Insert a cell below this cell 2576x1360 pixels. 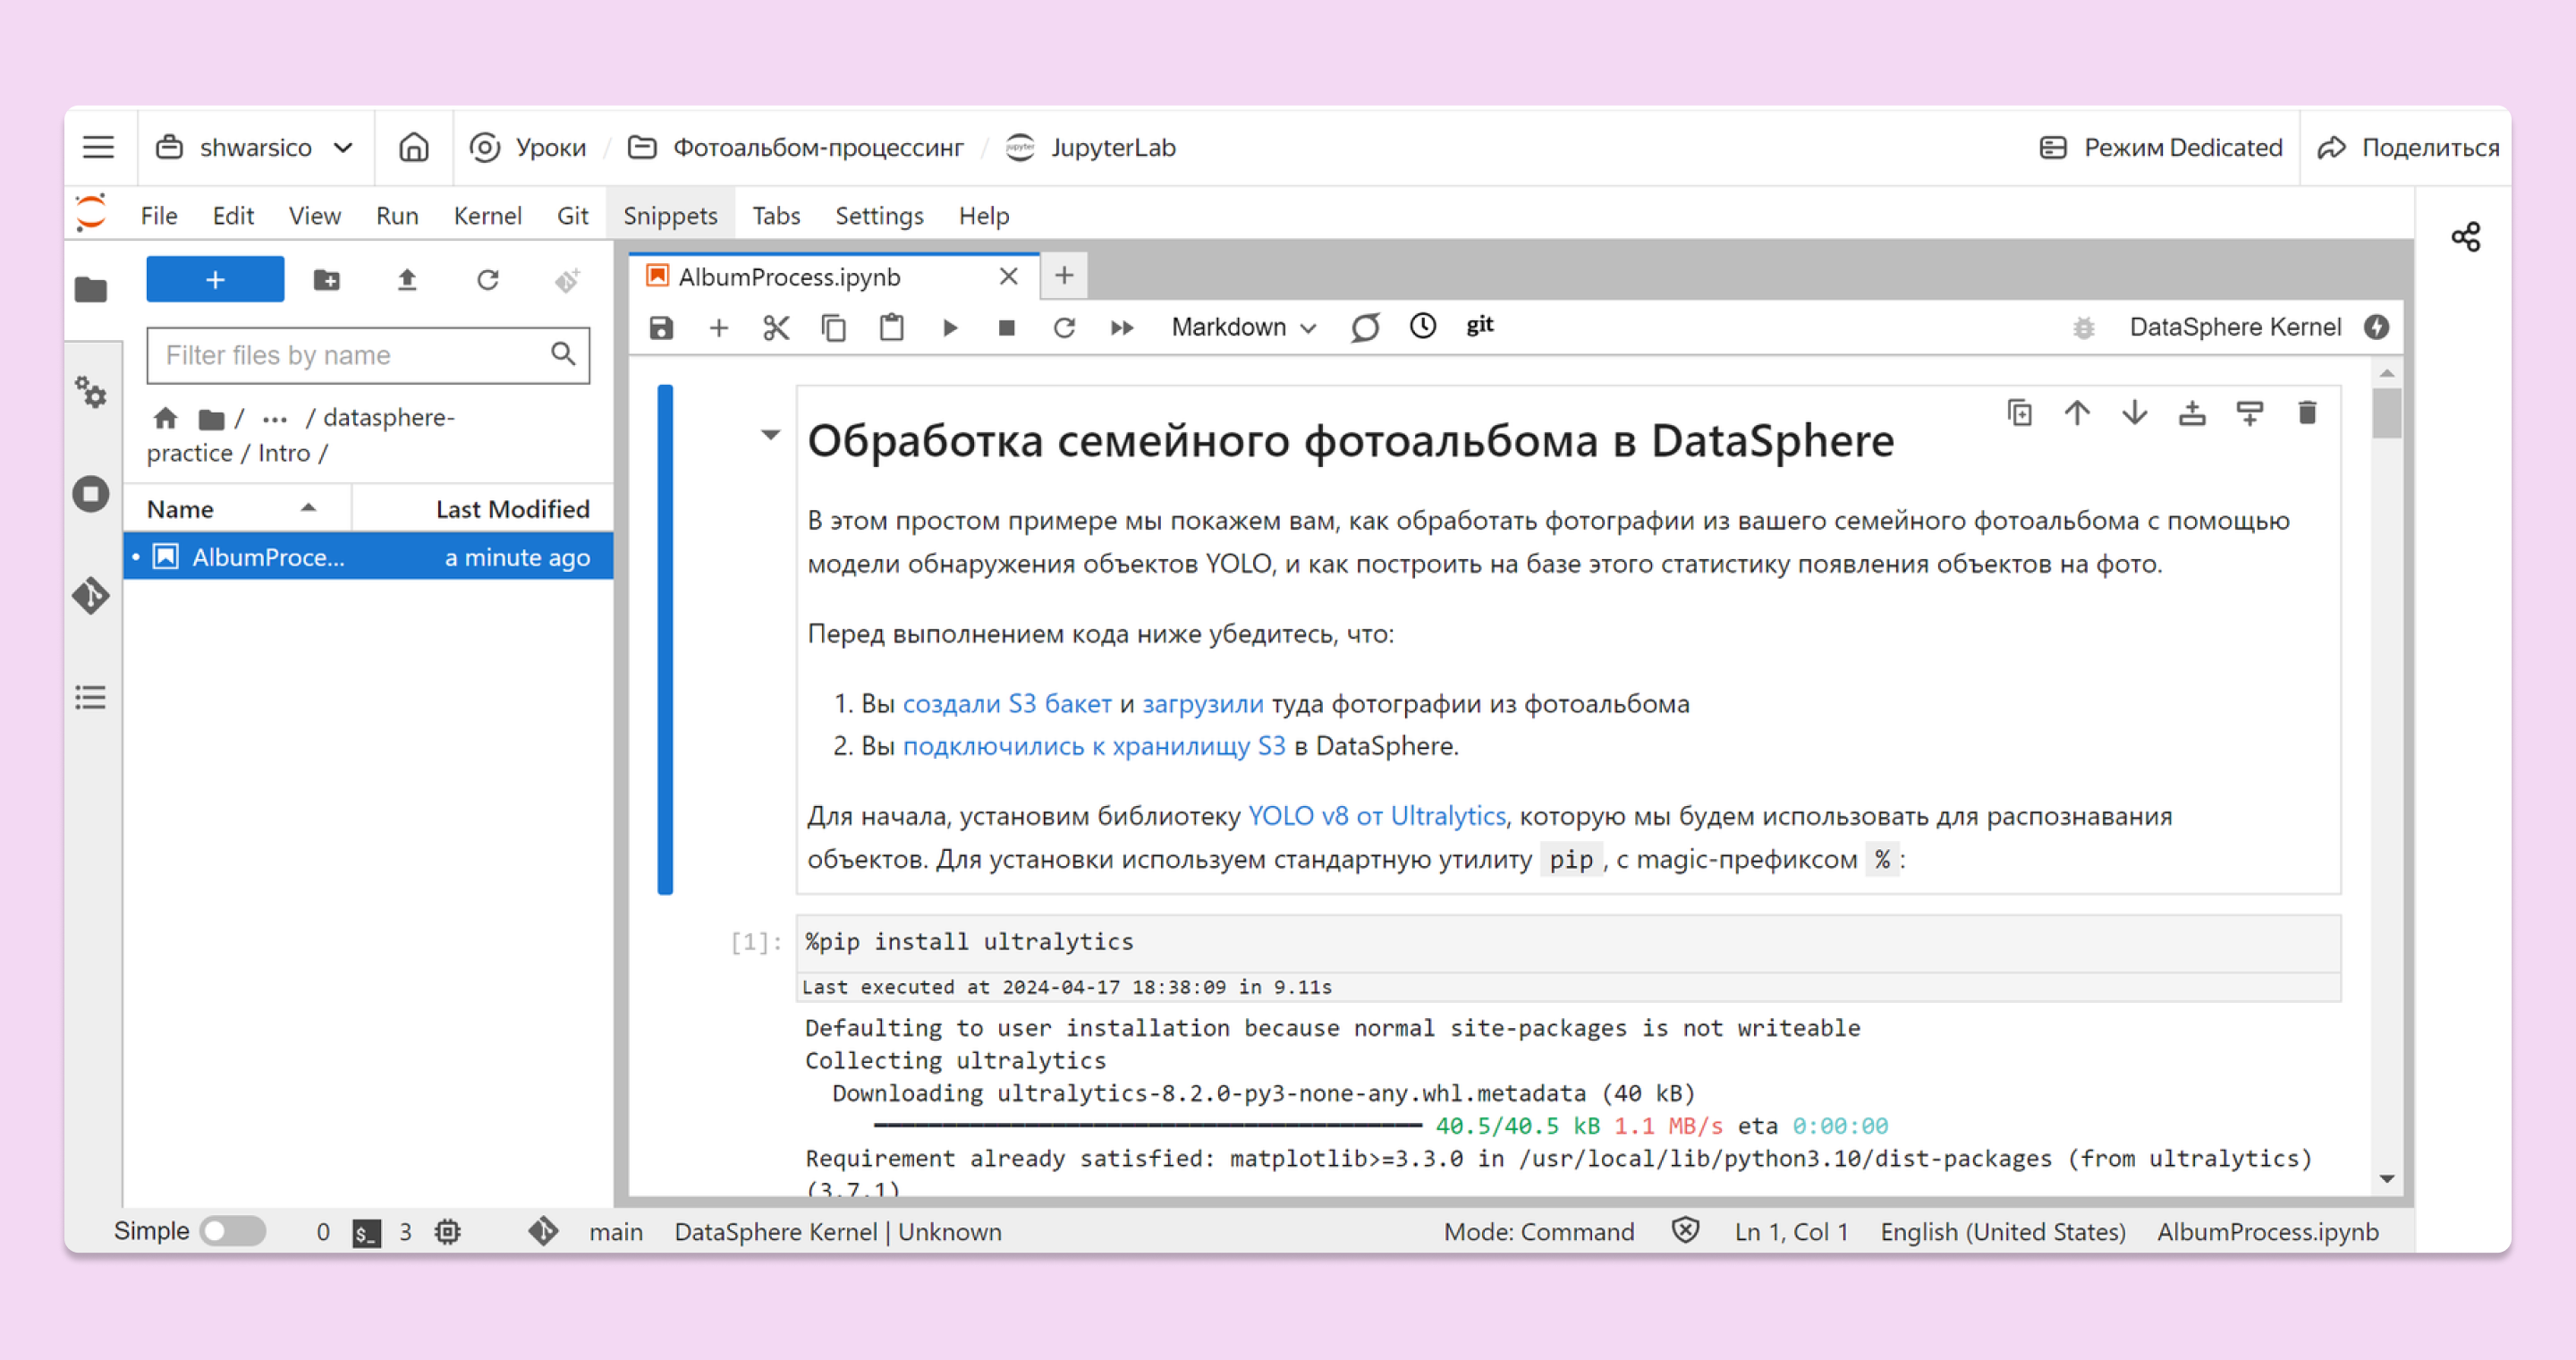point(2250,413)
